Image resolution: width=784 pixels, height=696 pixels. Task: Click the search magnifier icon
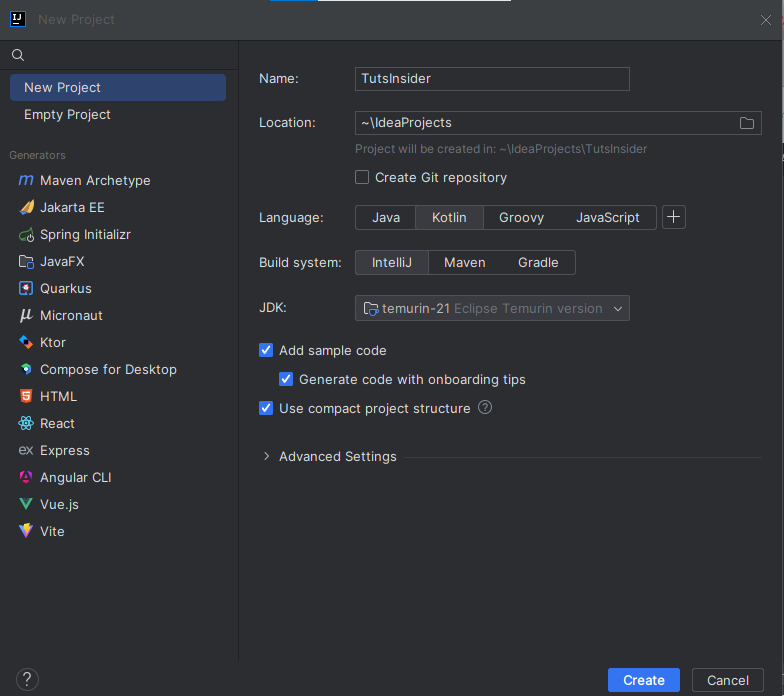[18, 55]
